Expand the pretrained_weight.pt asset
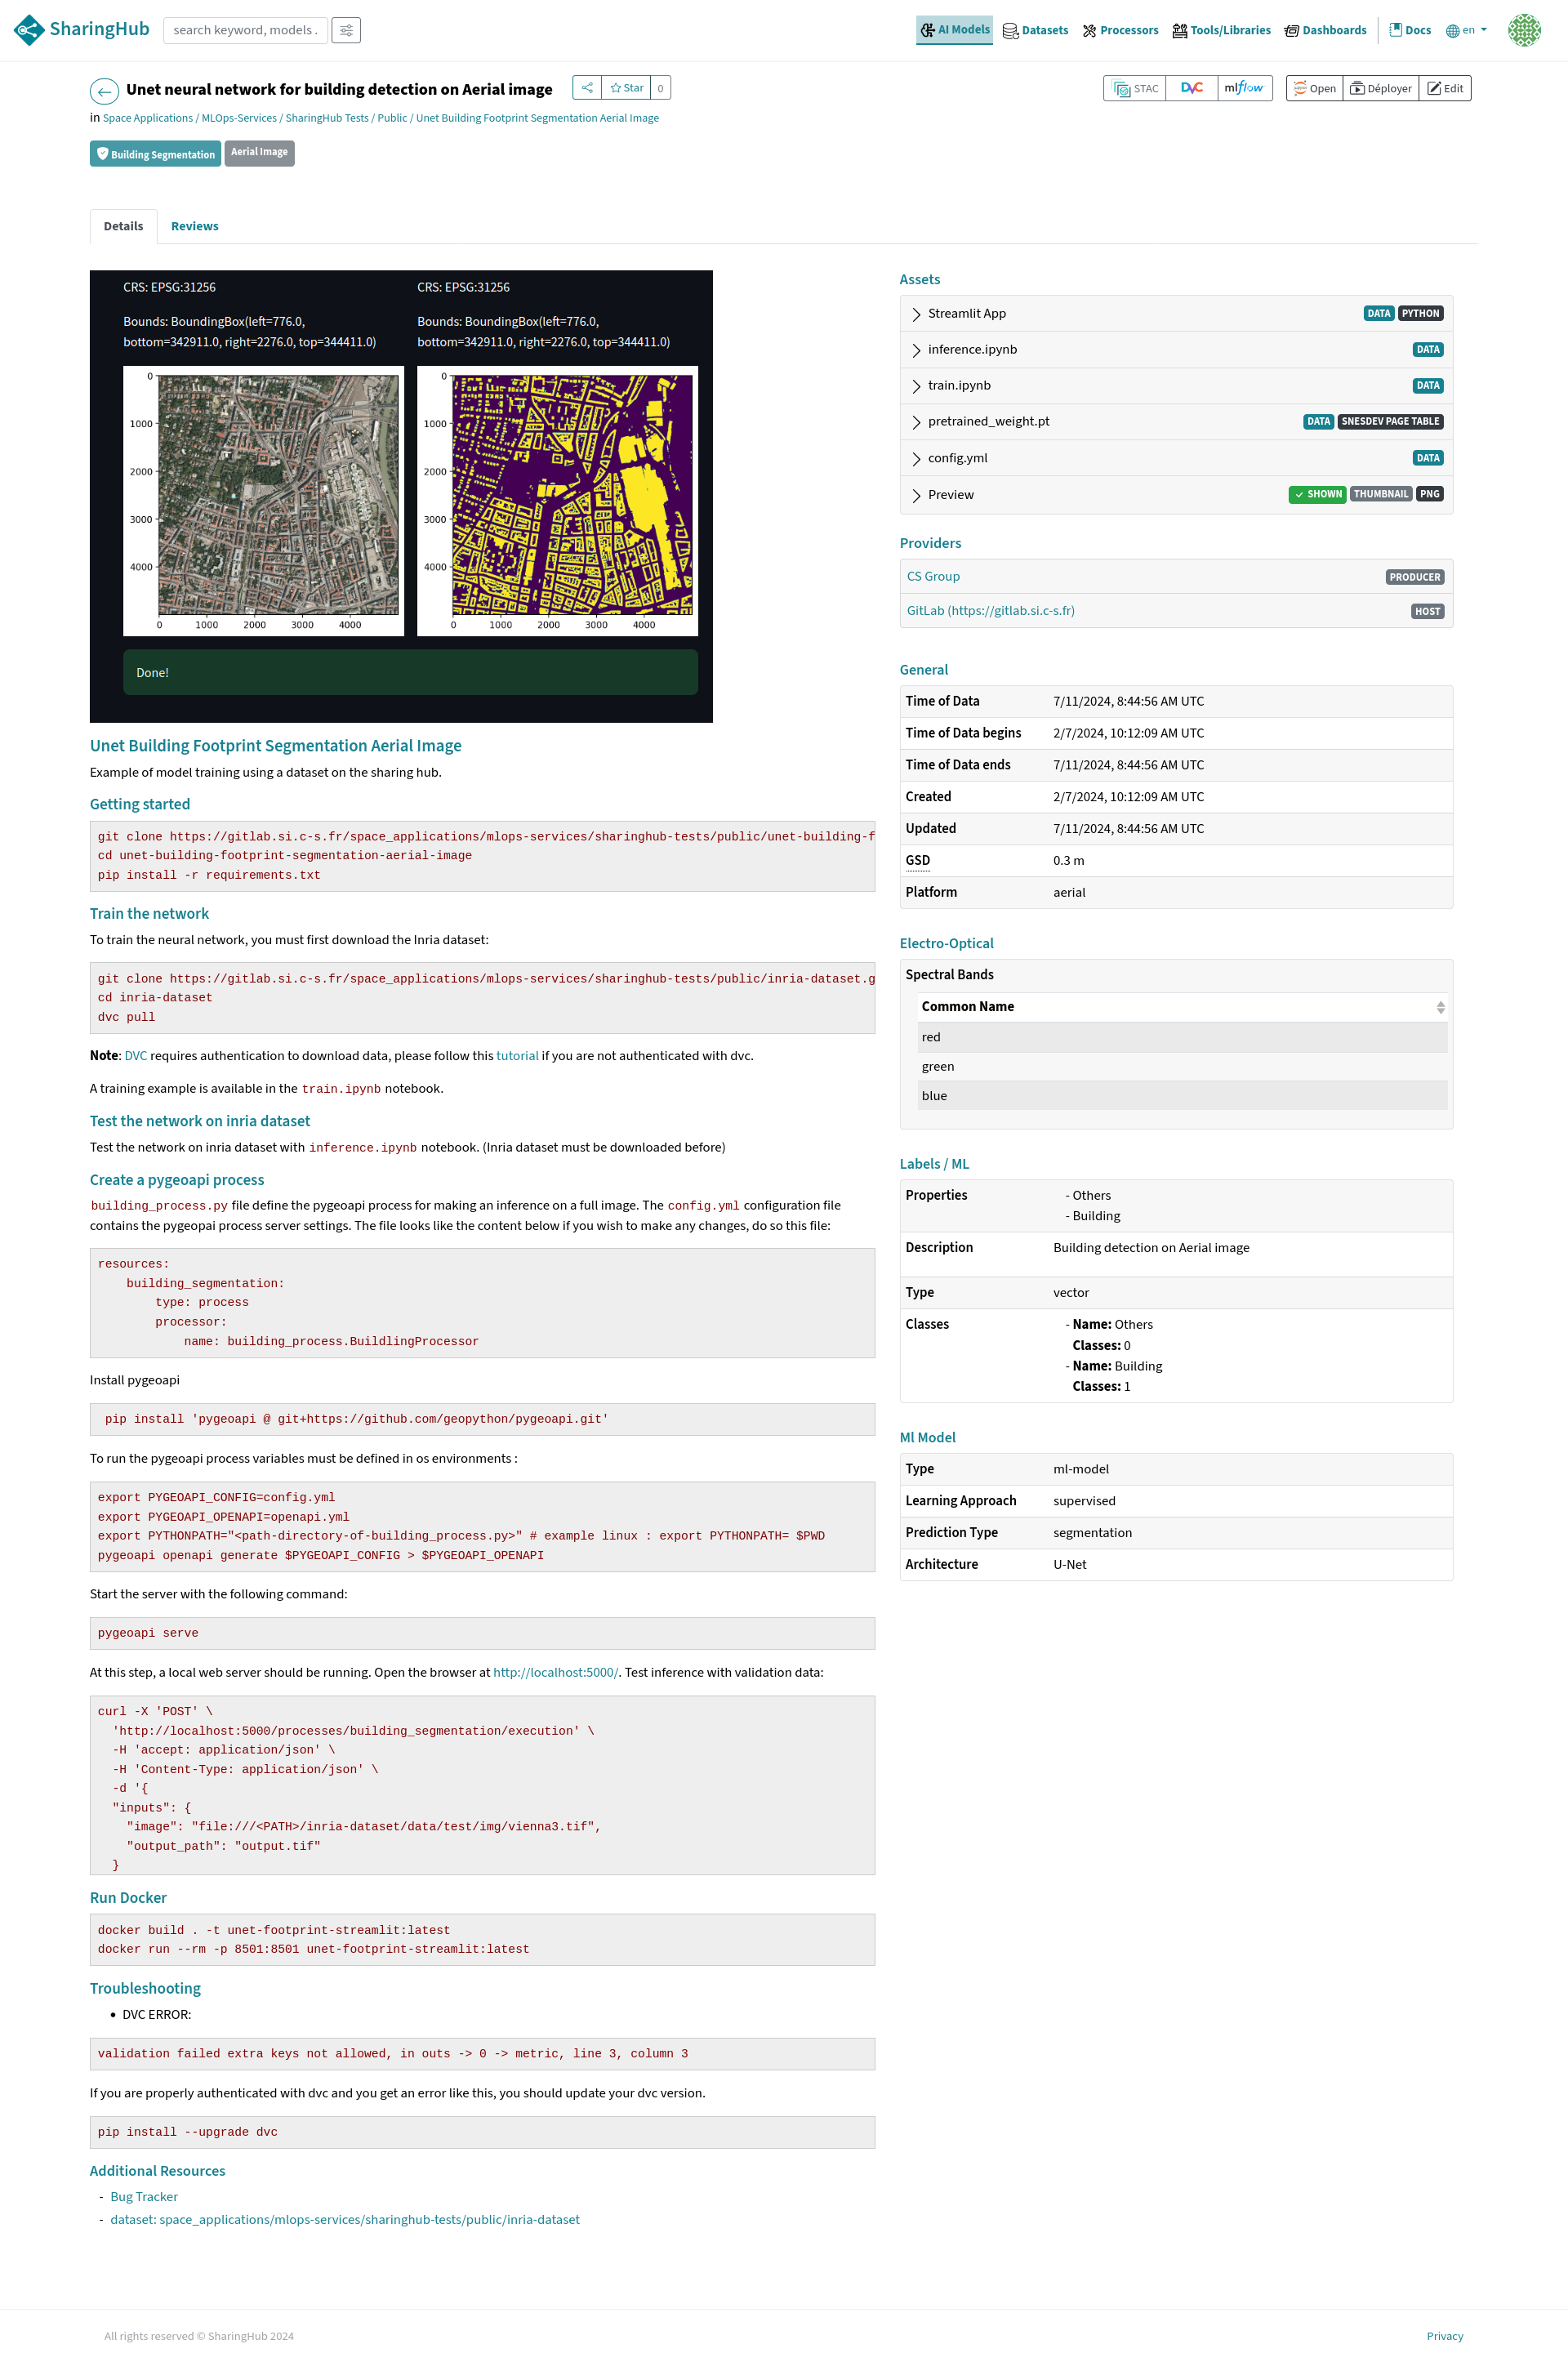Viewport: 1568px width, 2362px height. (x=1176, y=421)
